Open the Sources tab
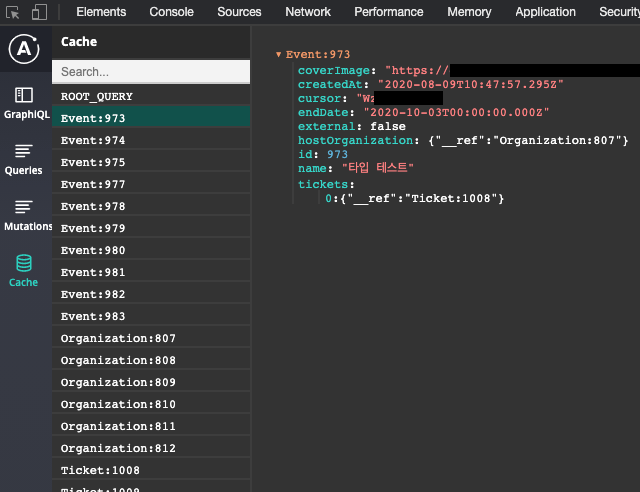Image resolution: width=640 pixels, height=492 pixels. coord(239,12)
